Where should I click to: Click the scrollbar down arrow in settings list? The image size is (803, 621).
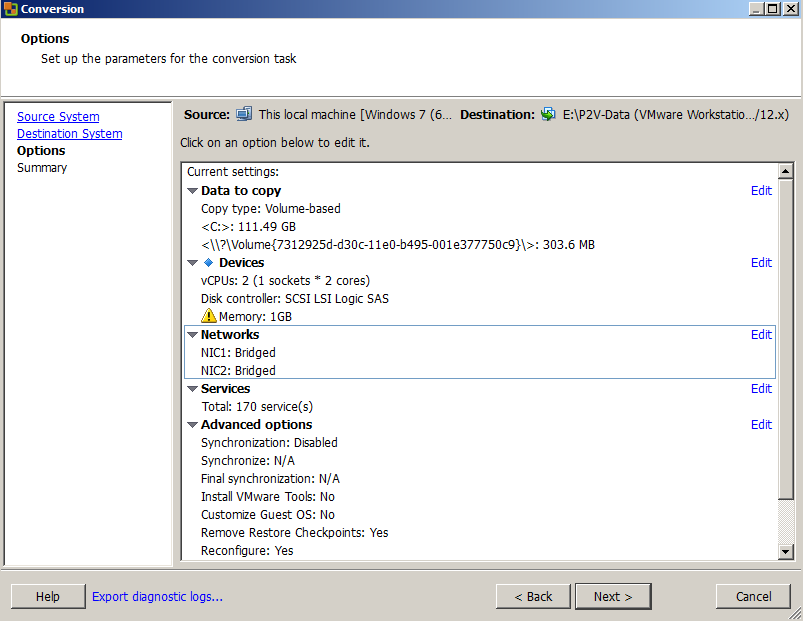786,551
